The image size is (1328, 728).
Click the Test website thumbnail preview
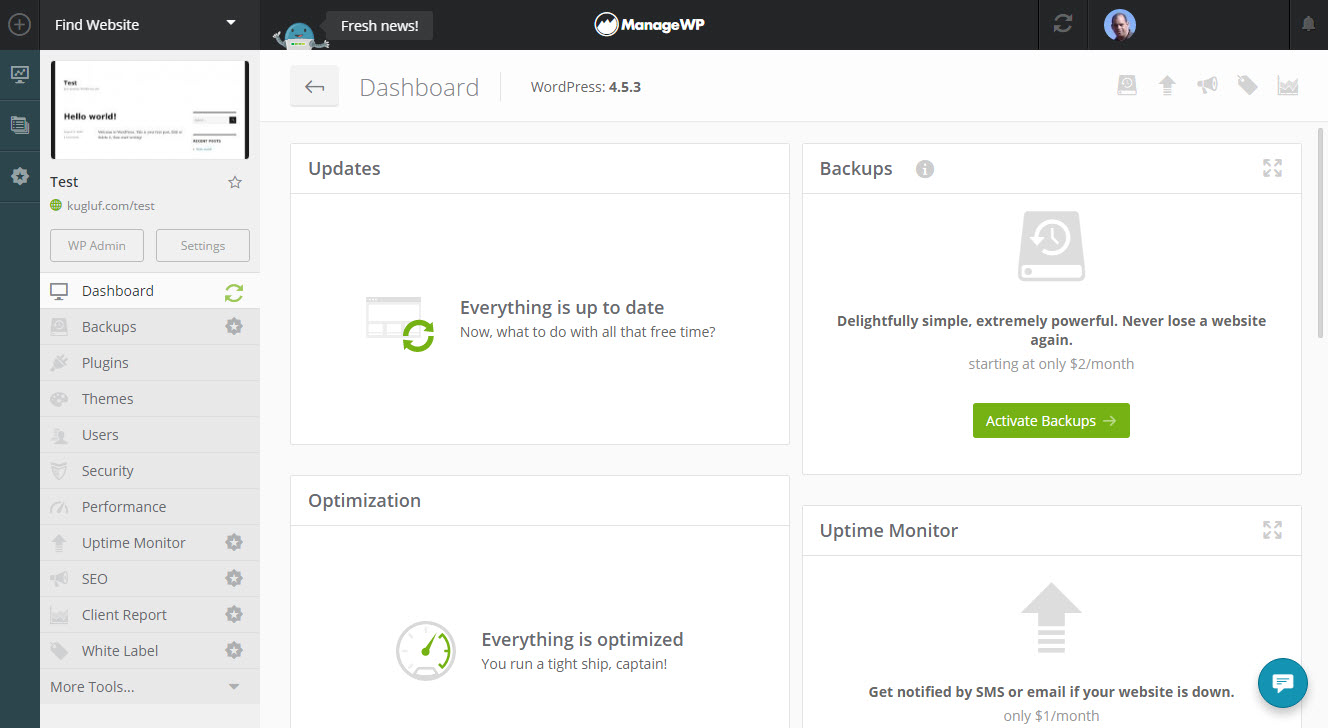(149, 110)
